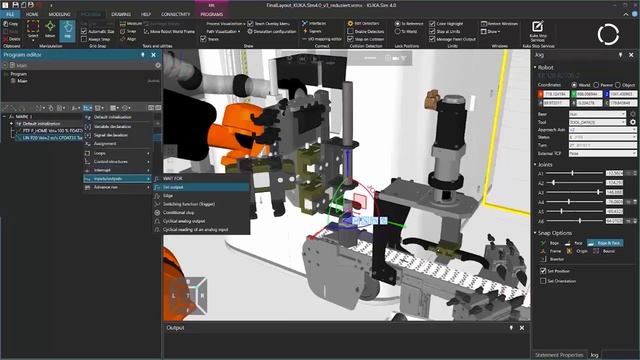This screenshot has width=640, height=360.
Task: Enable the Disable Detectors checkbox
Action: point(350,31)
